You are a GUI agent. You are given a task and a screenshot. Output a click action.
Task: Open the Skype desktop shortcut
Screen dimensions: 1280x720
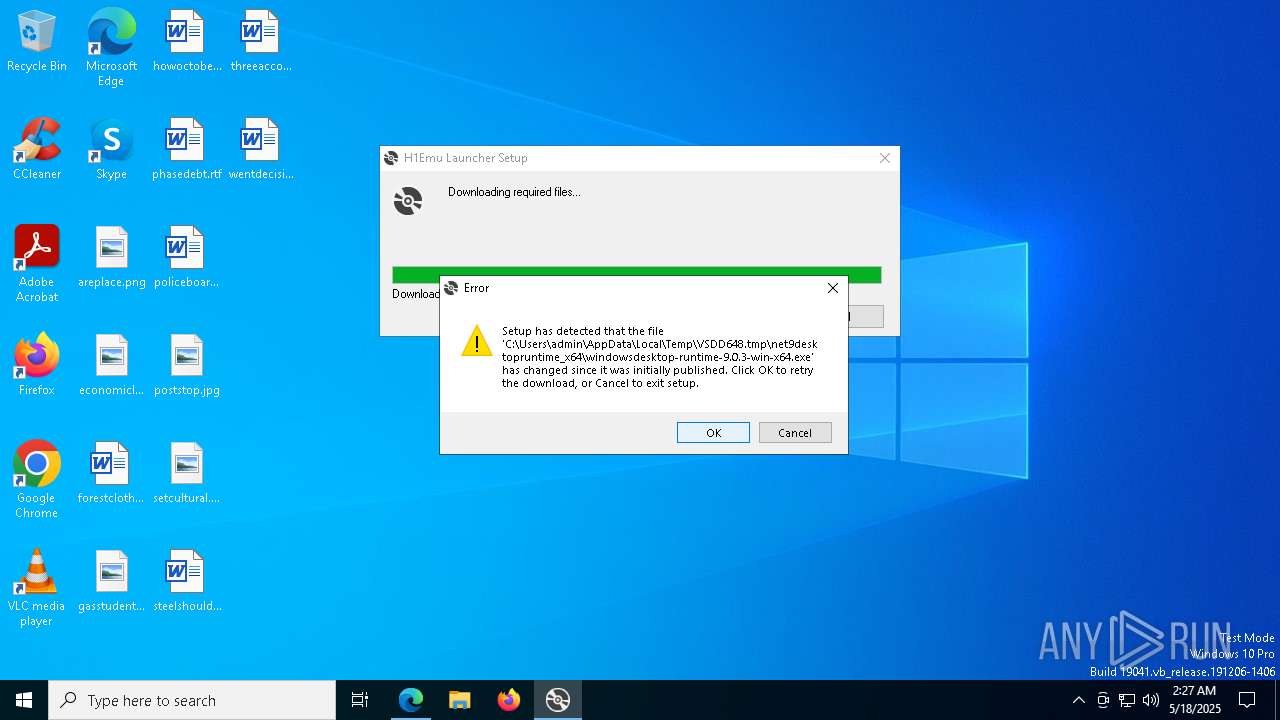(111, 150)
